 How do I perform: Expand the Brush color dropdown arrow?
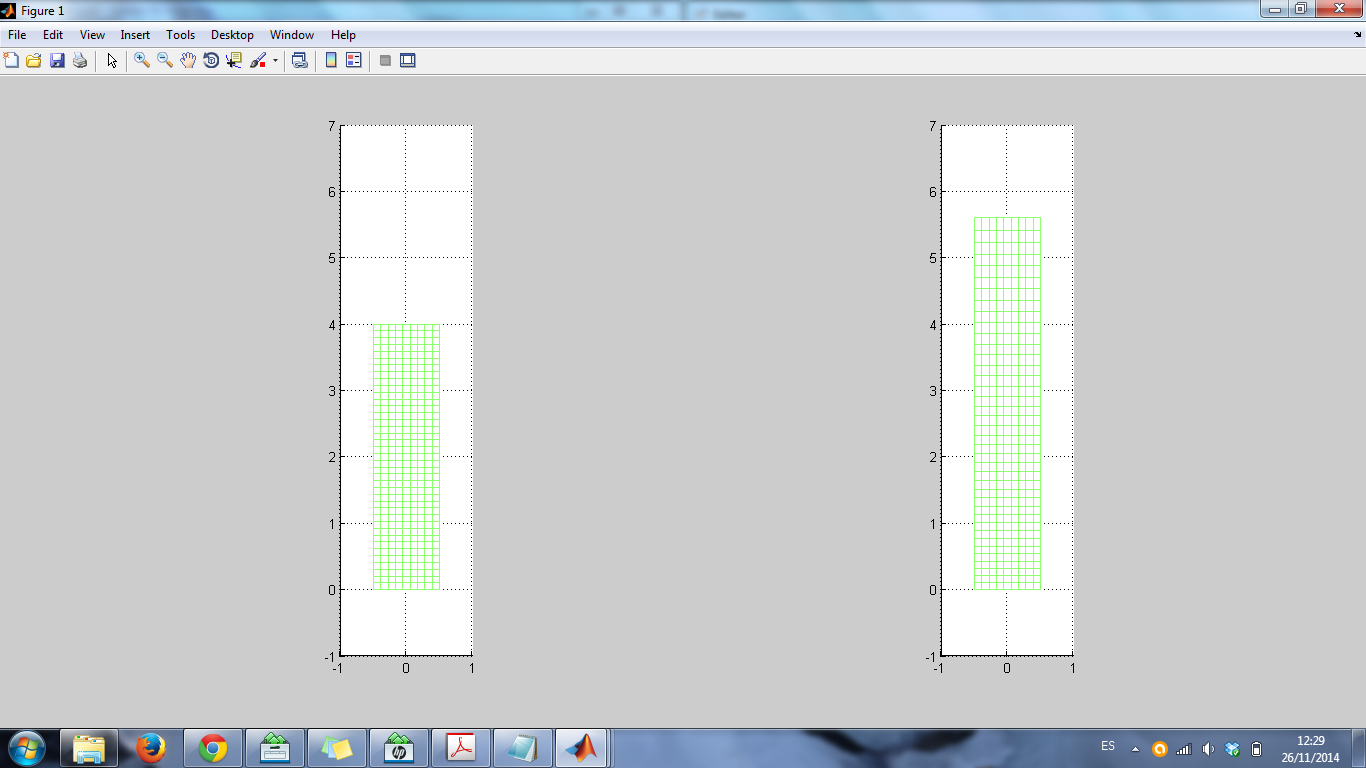pos(275,61)
